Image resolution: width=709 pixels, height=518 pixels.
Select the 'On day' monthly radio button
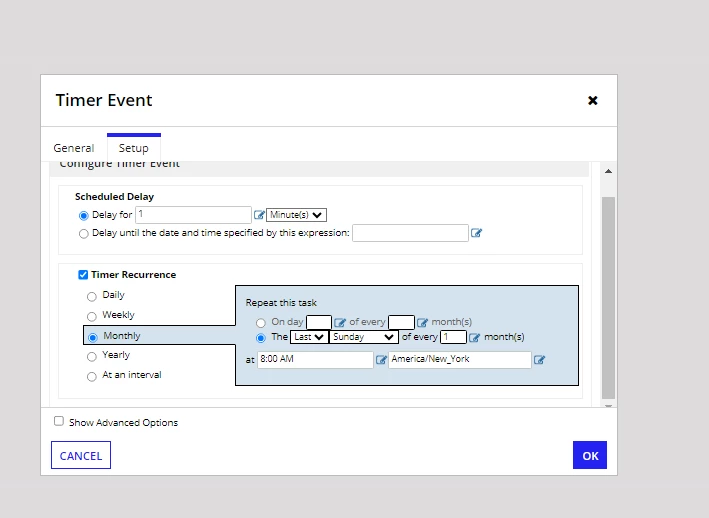260,323
